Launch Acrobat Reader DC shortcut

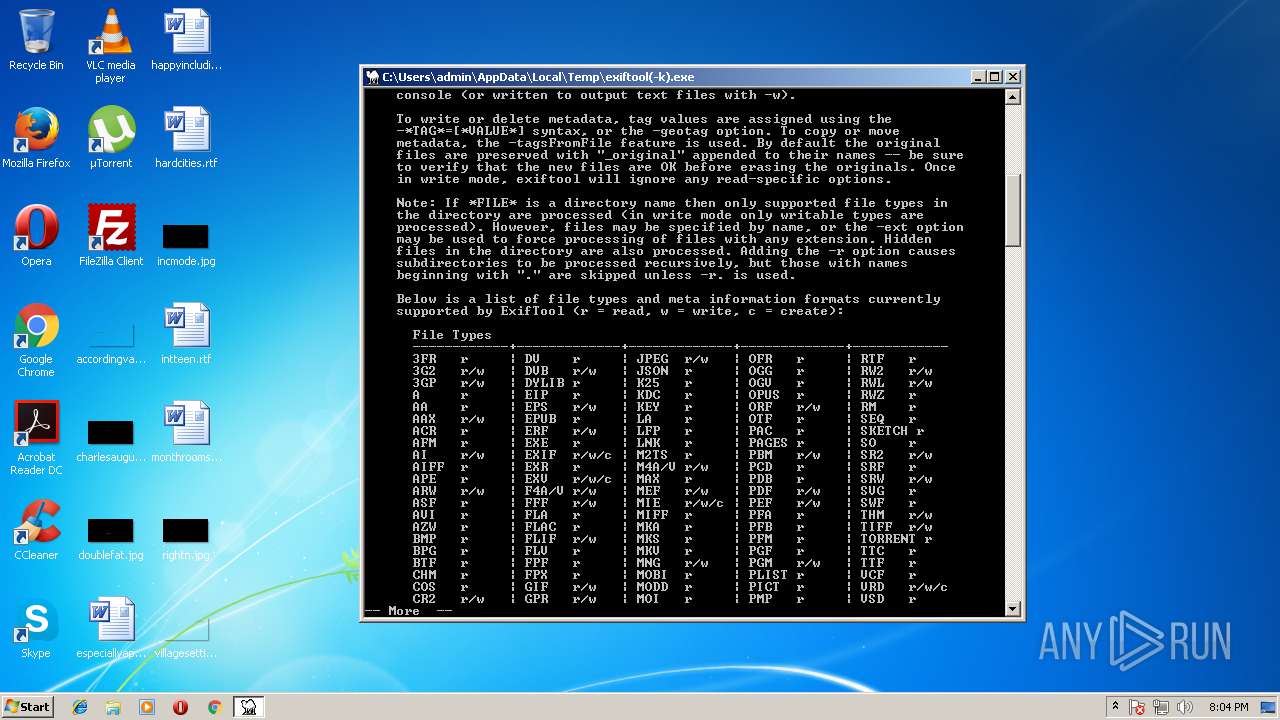[x=36, y=439]
